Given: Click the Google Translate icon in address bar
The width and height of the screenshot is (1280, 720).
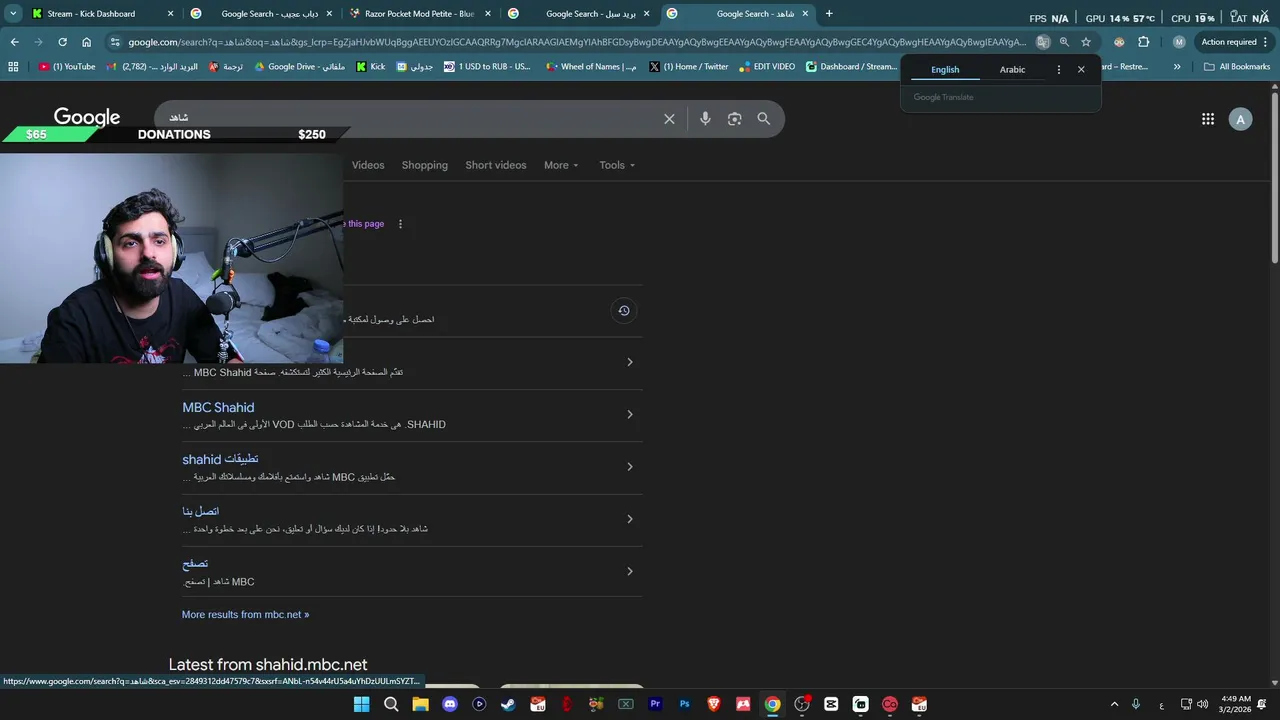Looking at the screenshot, I should pyautogui.click(x=1043, y=42).
